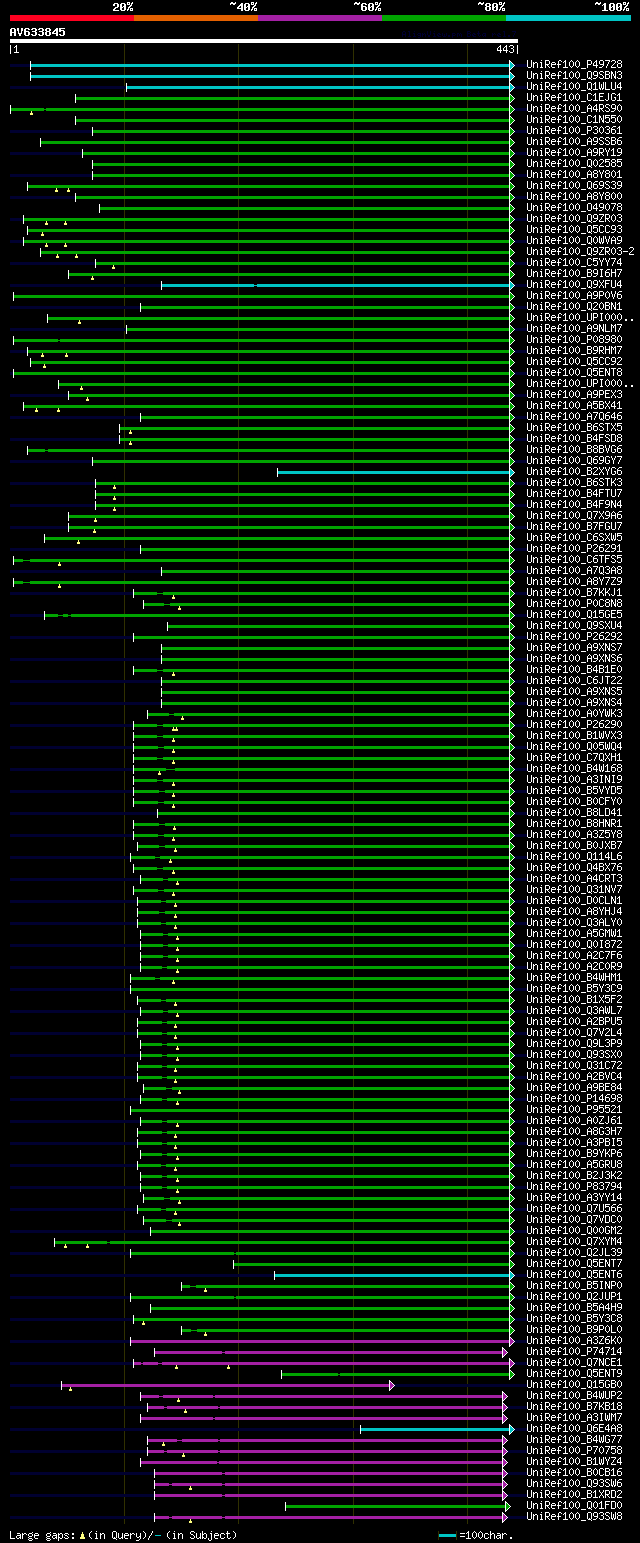Select the UniRef100_B4WUP2 hit label
Viewport: 640px width, 1543px height.
coord(574,1396)
